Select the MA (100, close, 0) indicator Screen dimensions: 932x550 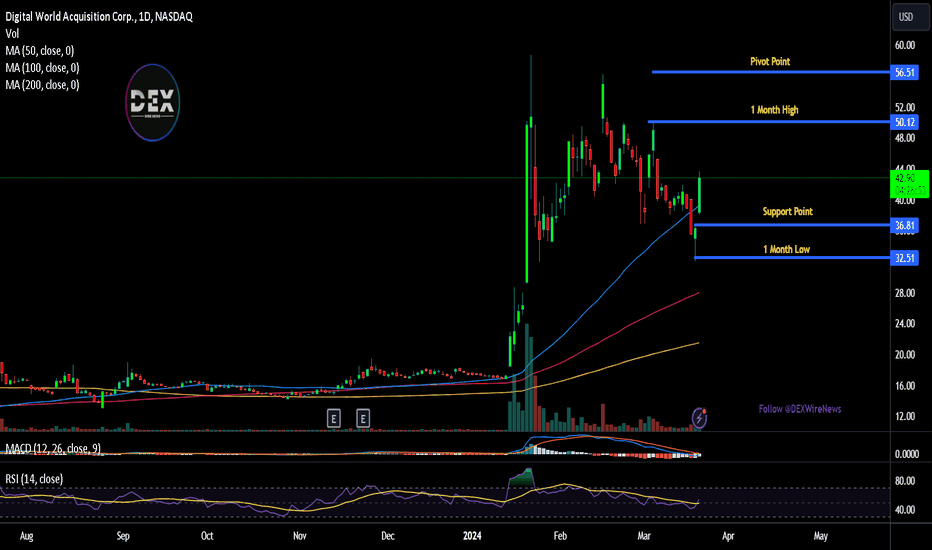(42, 68)
